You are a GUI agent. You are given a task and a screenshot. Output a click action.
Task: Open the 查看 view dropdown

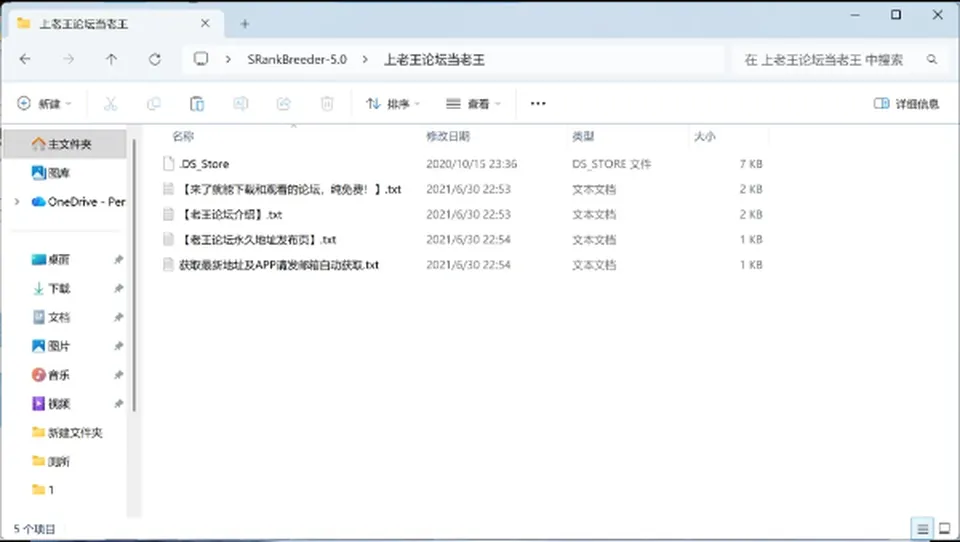(x=473, y=104)
